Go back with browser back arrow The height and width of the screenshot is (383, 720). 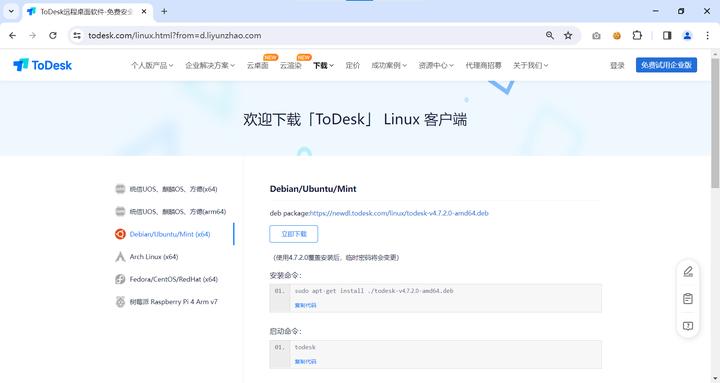(12, 35)
